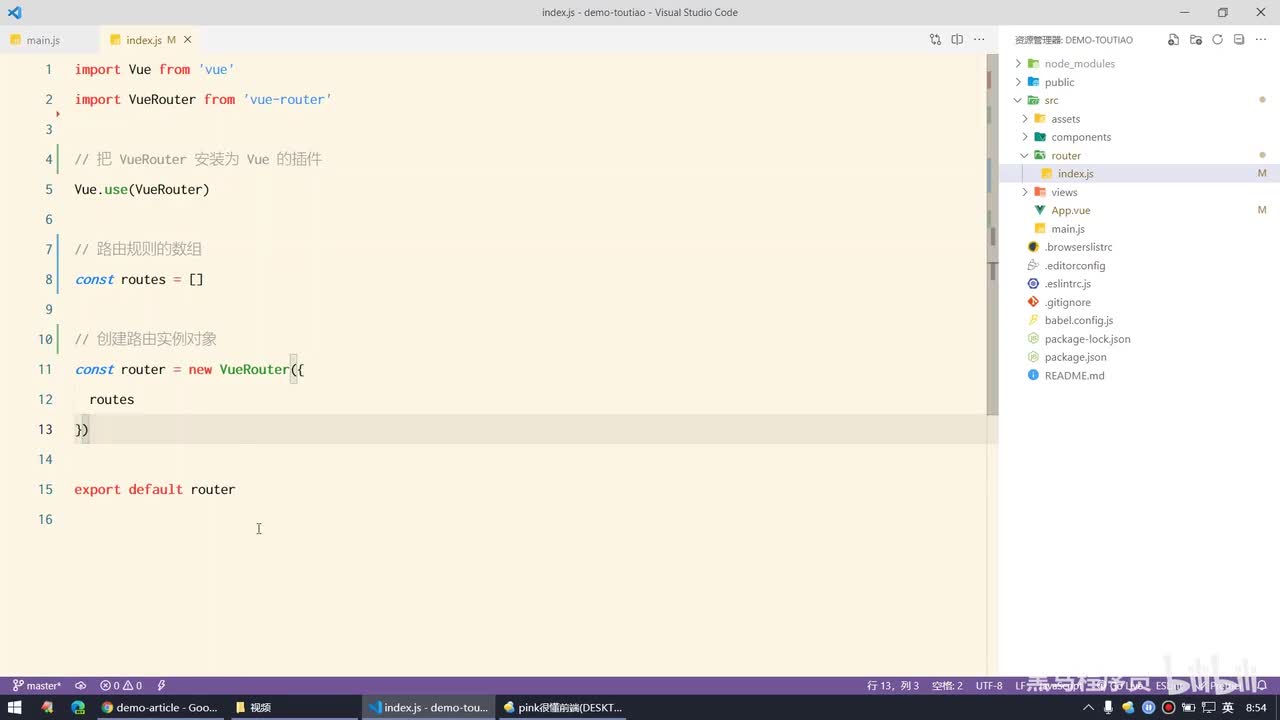Open changes (source control compare) icon
The height and width of the screenshot is (720, 1280).
click(935, 40)
